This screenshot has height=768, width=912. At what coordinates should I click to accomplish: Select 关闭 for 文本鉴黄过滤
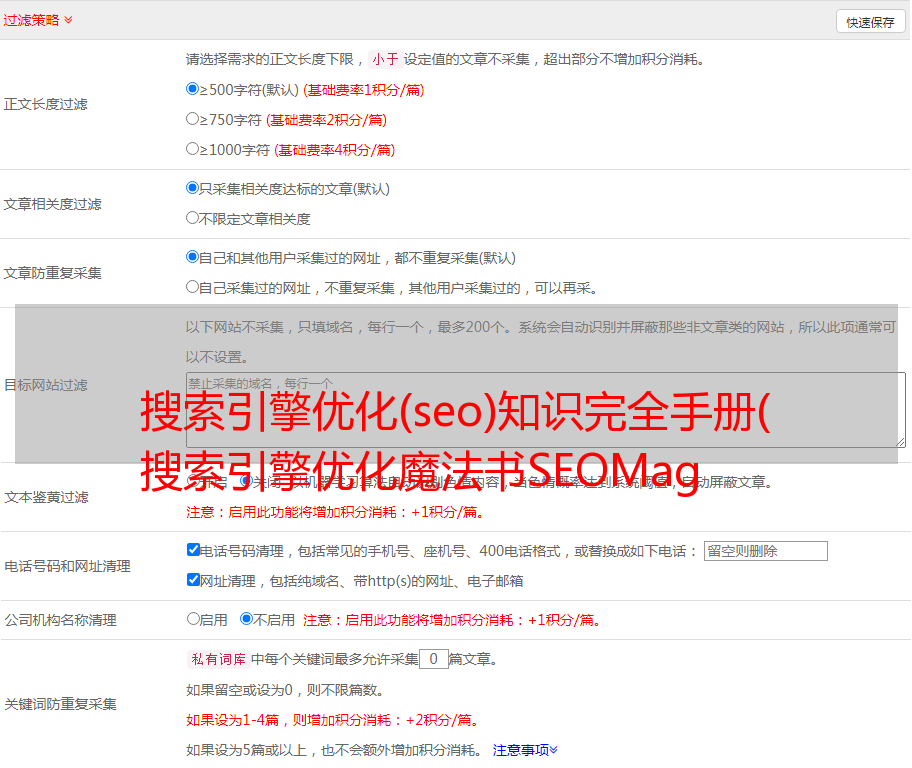click(245, 481)
